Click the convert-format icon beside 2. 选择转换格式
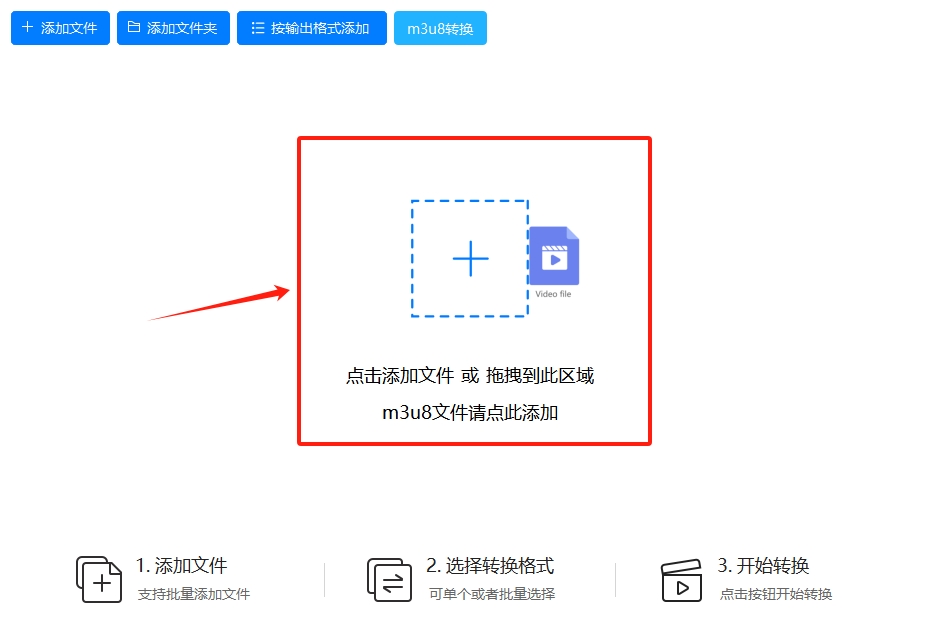This screenshot has height=639, width=940. (x=390, y=580)
